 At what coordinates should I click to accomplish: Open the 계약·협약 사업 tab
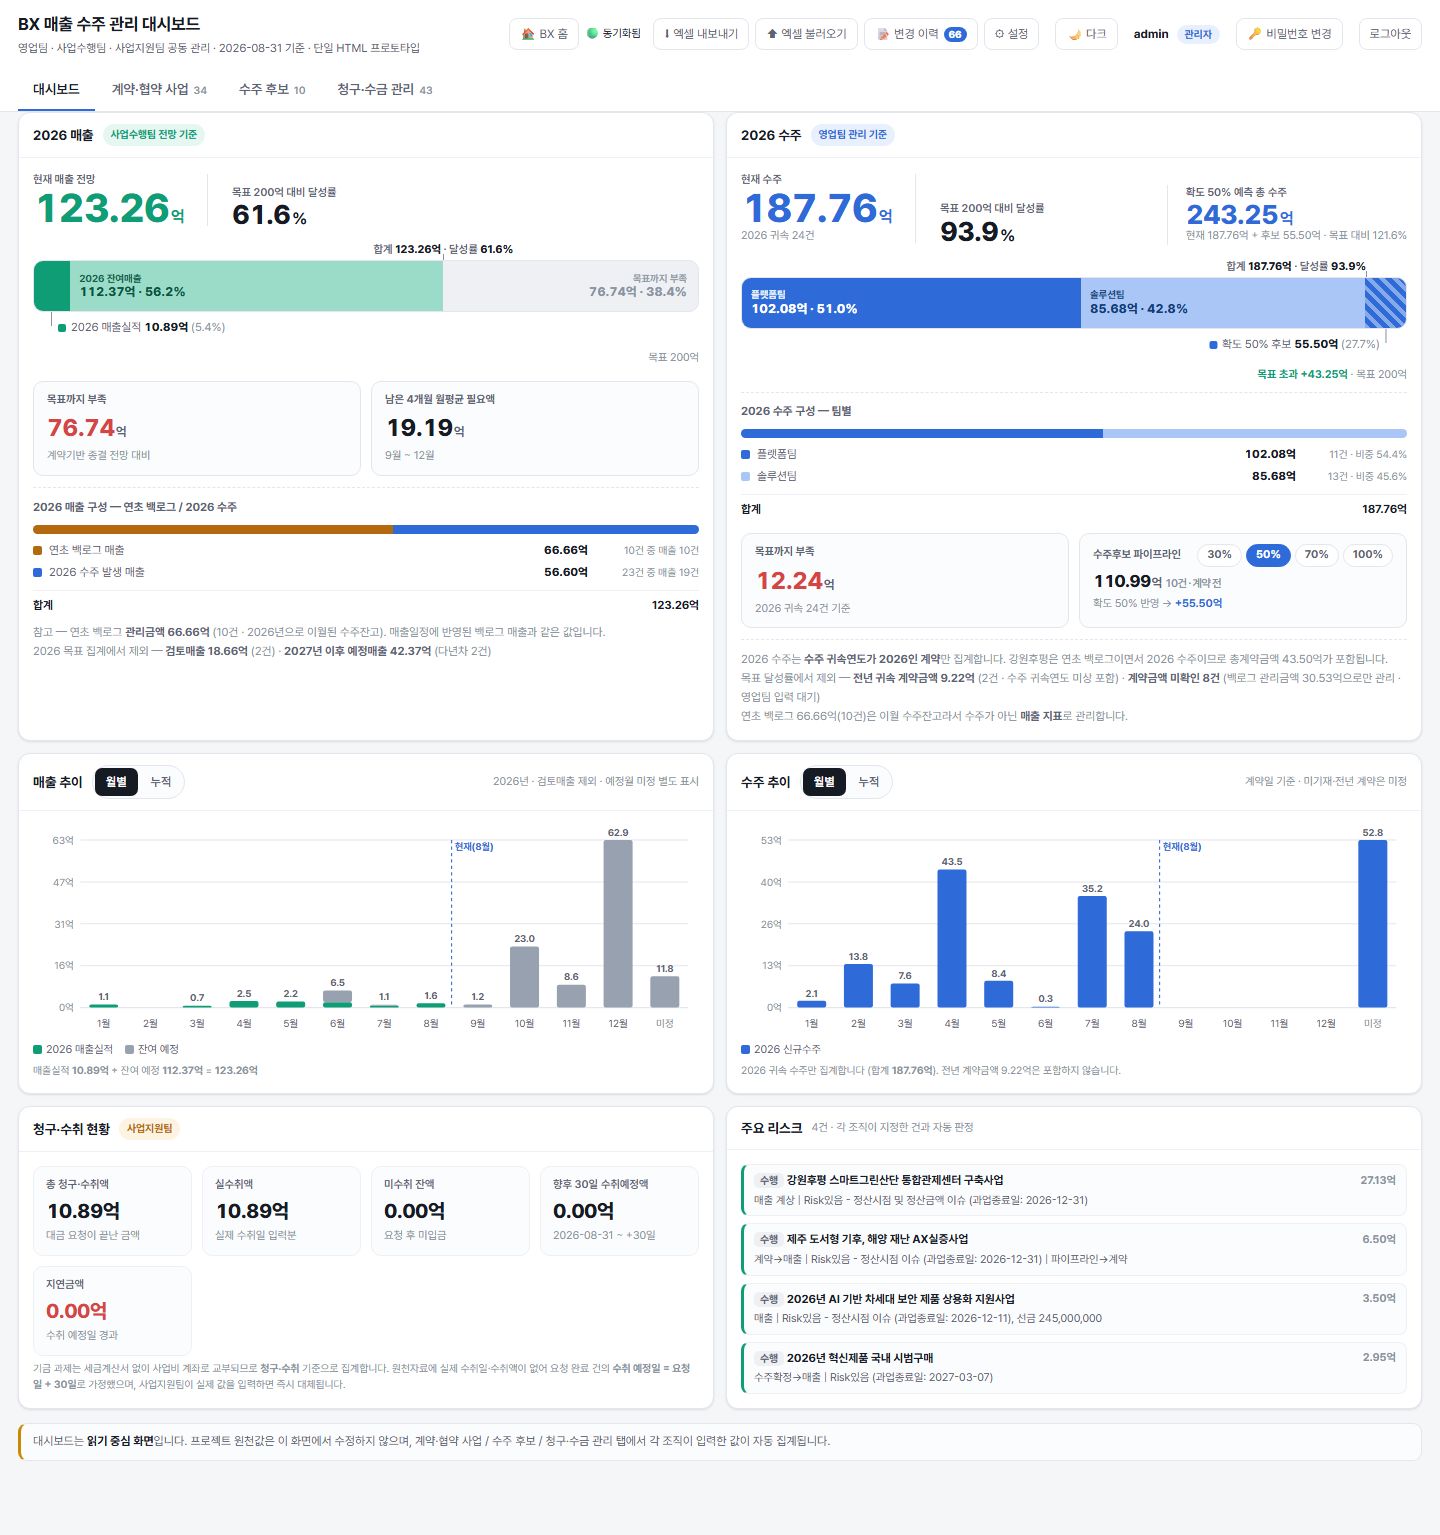[x=159, y=90]
